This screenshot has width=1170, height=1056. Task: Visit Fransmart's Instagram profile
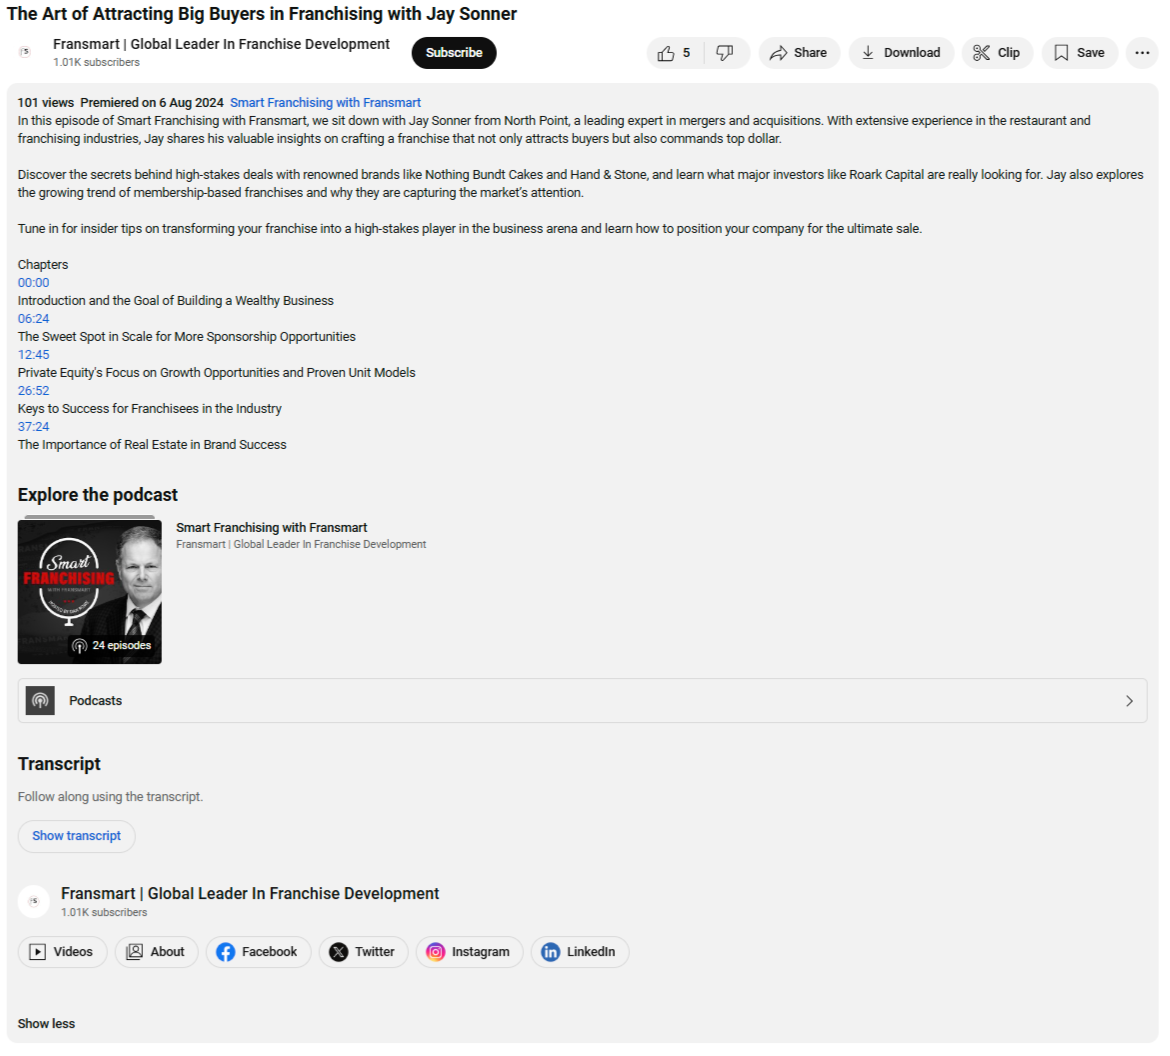click(x=469, y=952)
